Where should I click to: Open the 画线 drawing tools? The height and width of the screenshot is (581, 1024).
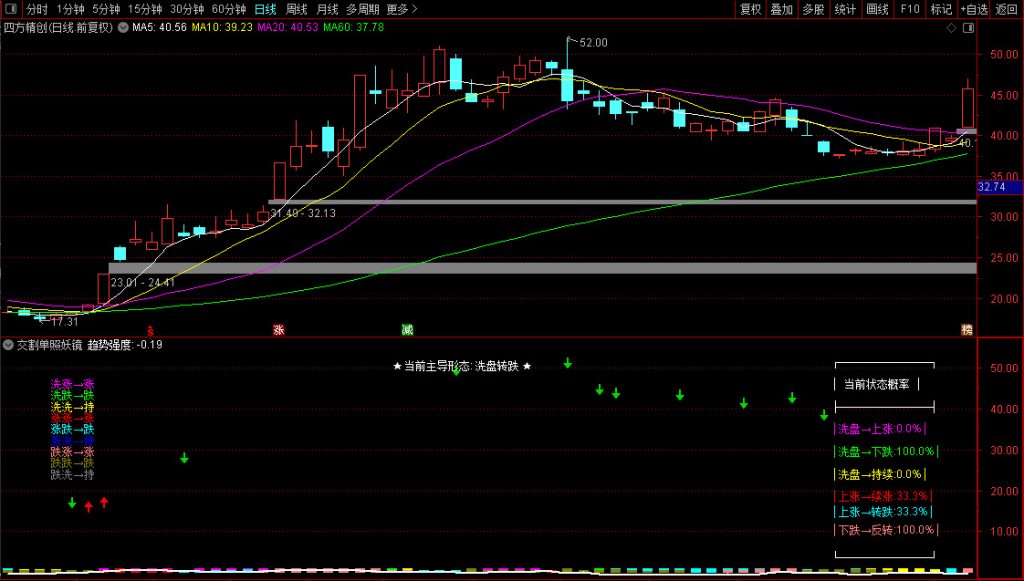[x=877, y=9]
